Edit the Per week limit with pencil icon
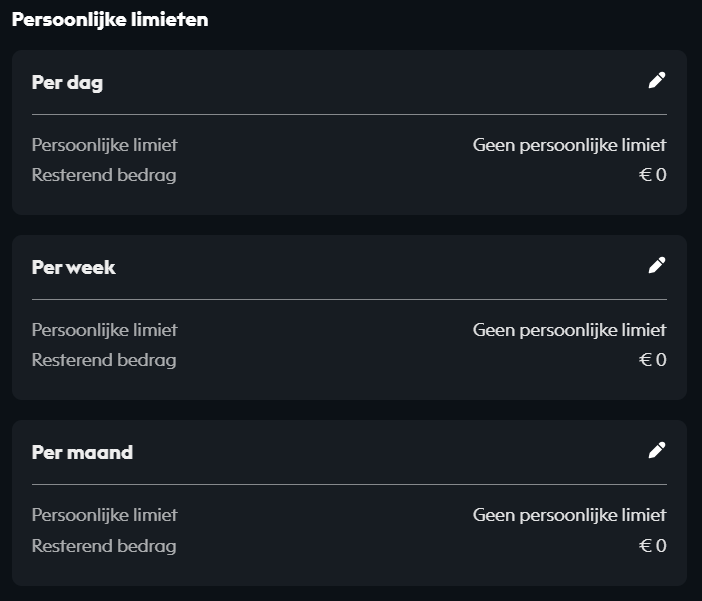 [656, 265]
